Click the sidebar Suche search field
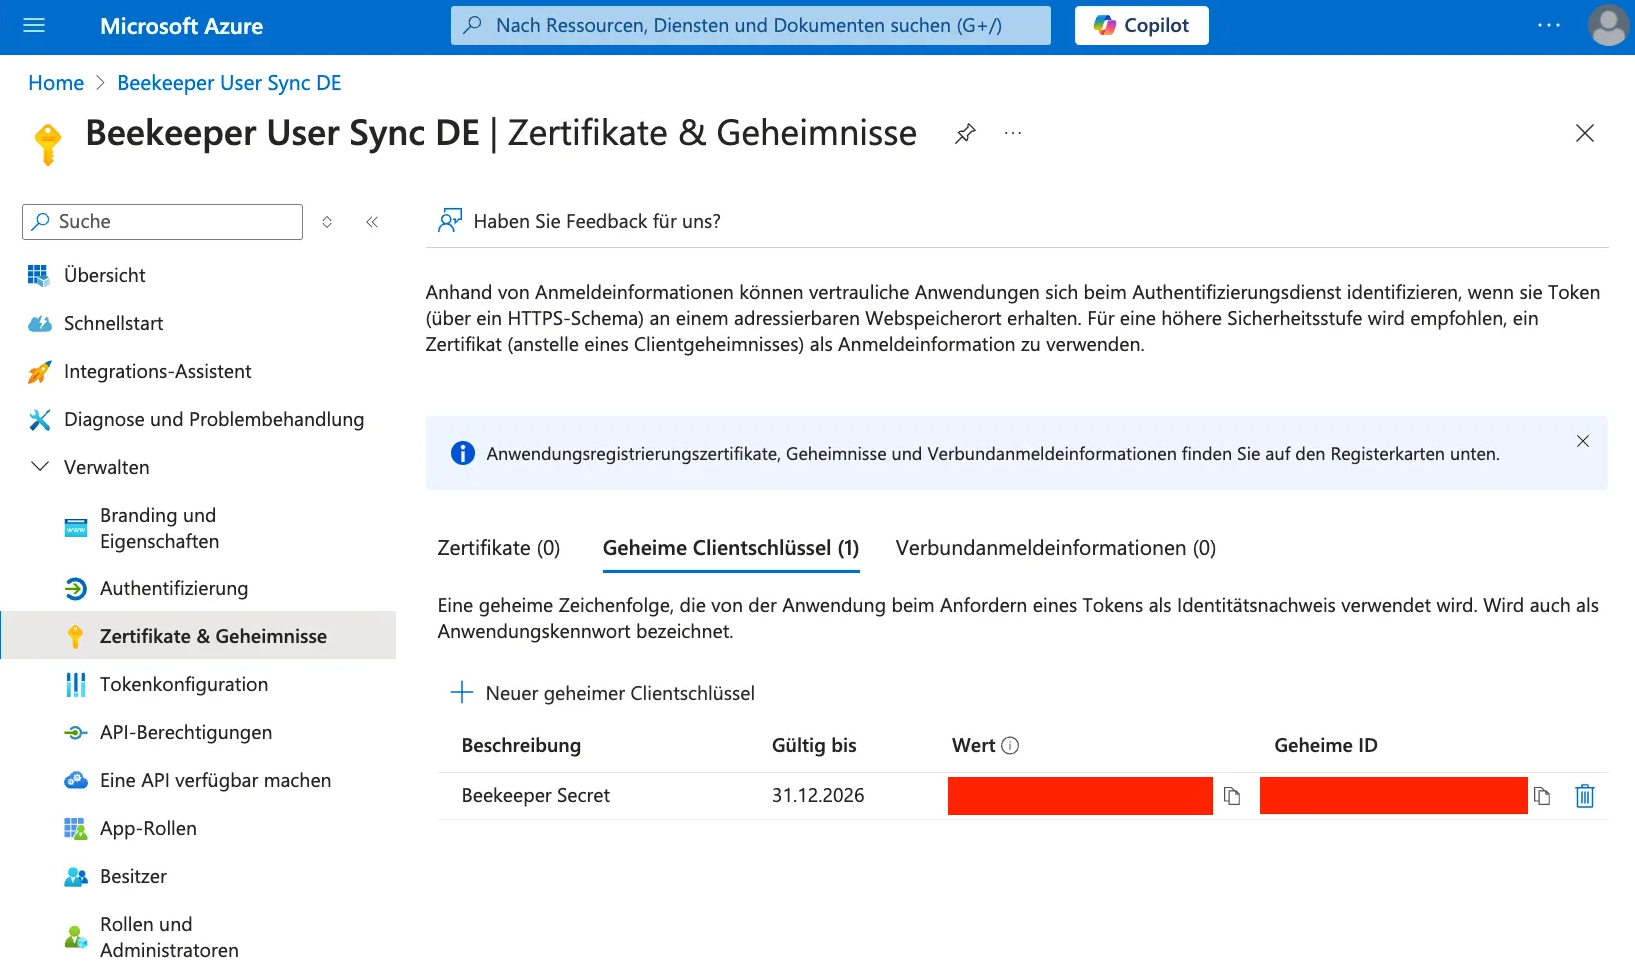Image resolution: width=1635 pixels, height=965 pixels. [162, 222]
